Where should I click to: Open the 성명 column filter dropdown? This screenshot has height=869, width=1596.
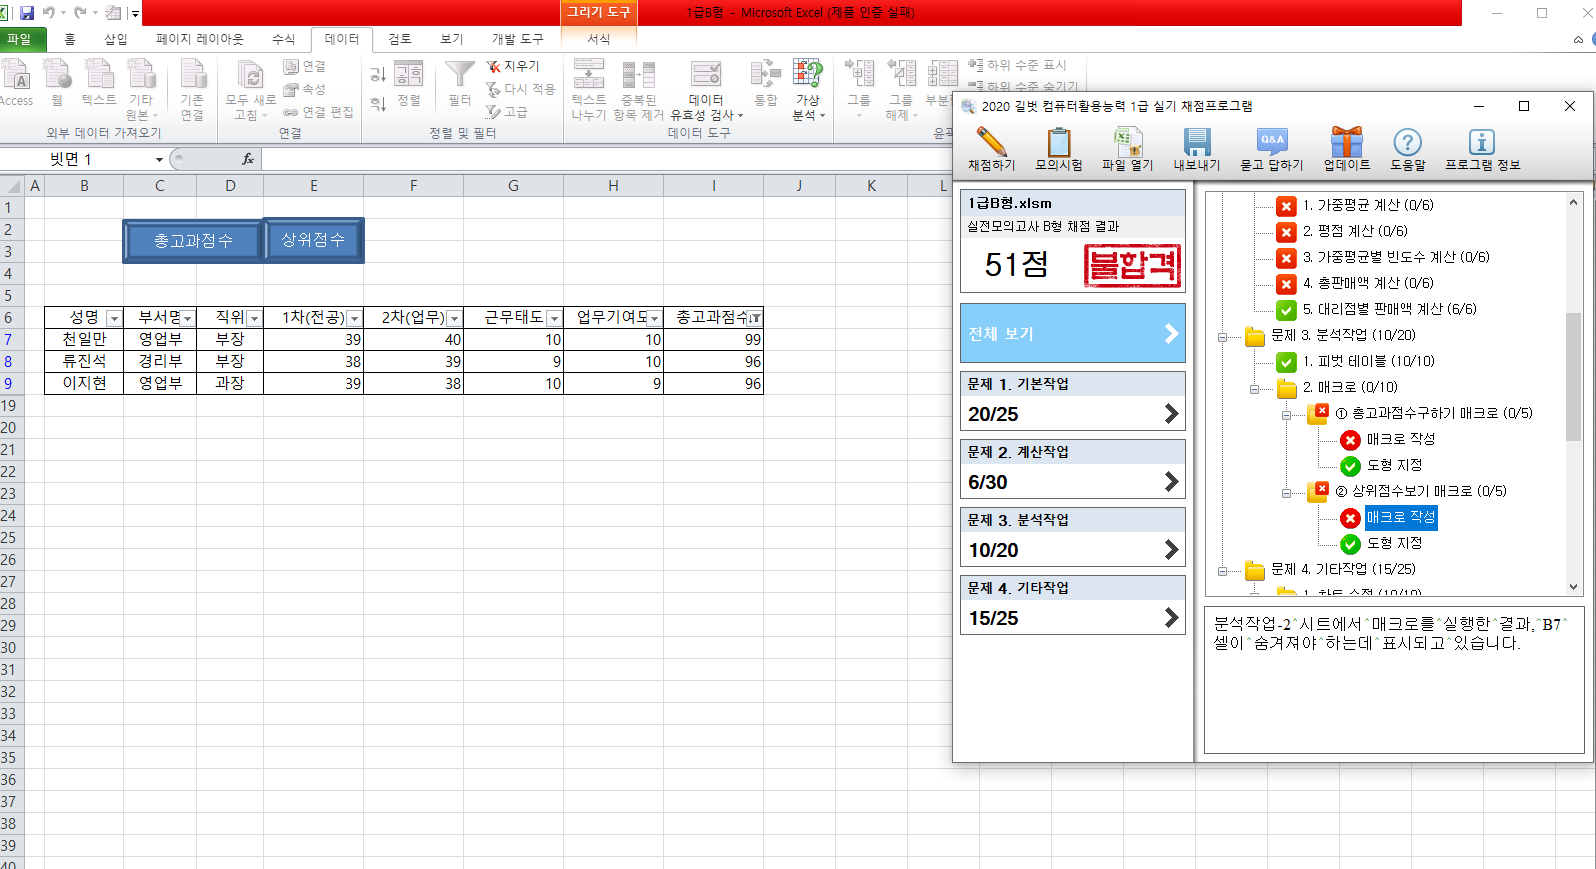pyautogui.click(x=113, y=318)
